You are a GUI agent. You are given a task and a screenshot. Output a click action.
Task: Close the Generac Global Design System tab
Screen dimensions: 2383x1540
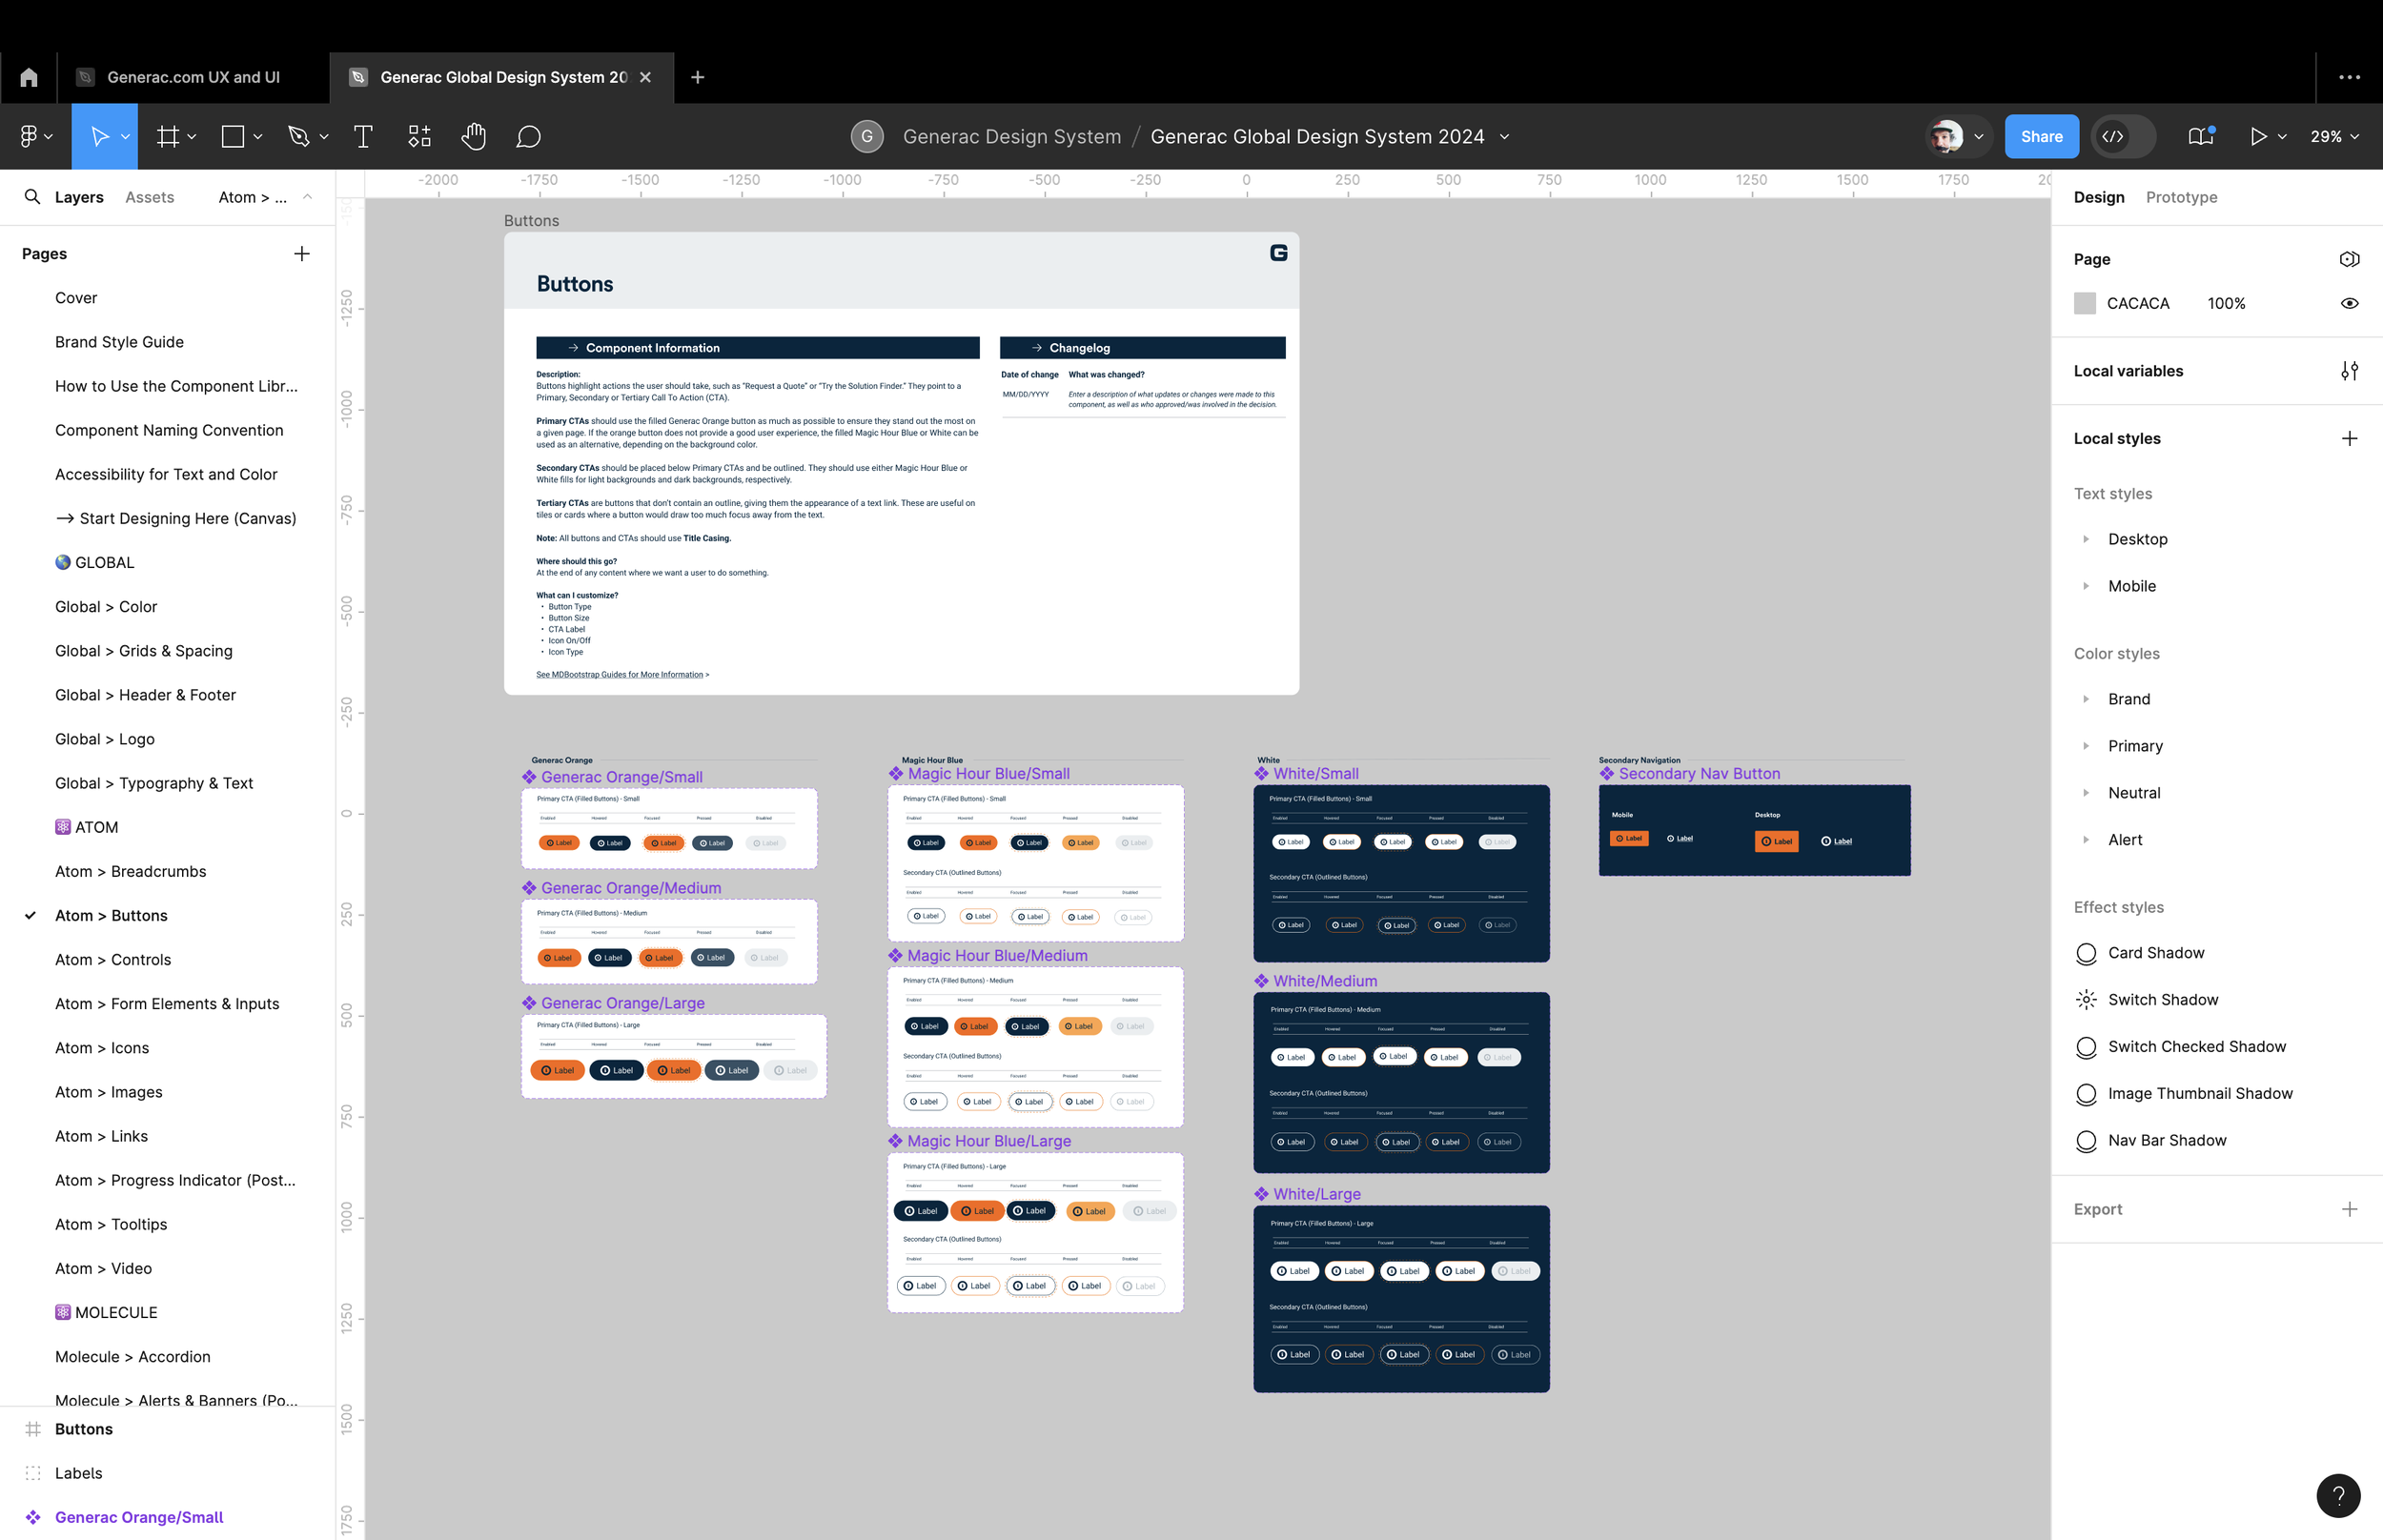coord(646,77)
